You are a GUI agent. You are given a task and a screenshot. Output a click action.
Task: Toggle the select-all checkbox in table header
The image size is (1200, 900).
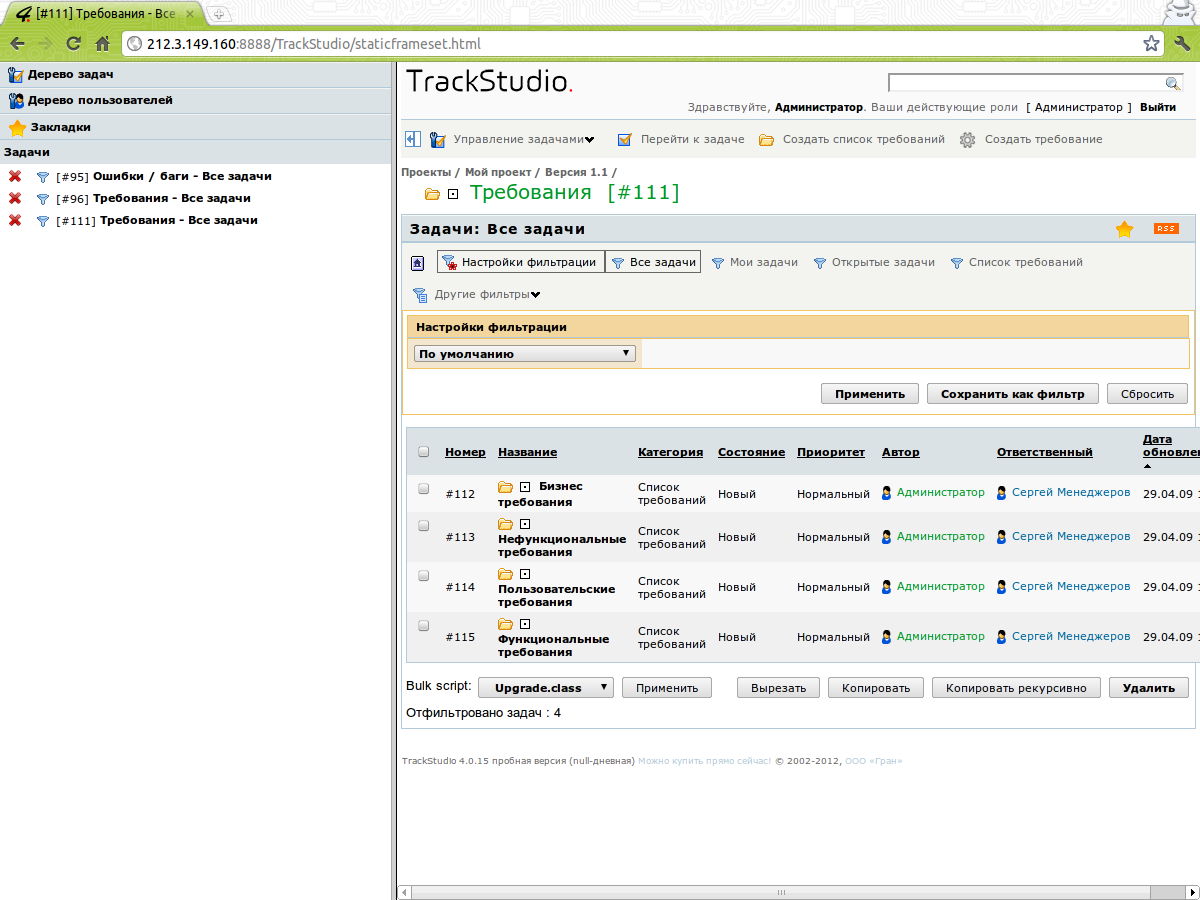click(423, 452)
